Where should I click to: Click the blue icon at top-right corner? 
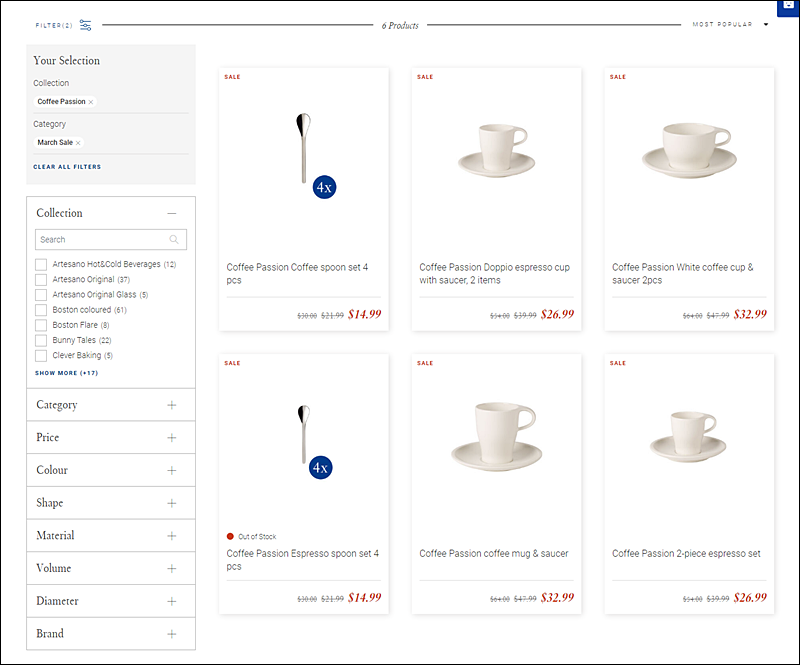coord(788,6)
